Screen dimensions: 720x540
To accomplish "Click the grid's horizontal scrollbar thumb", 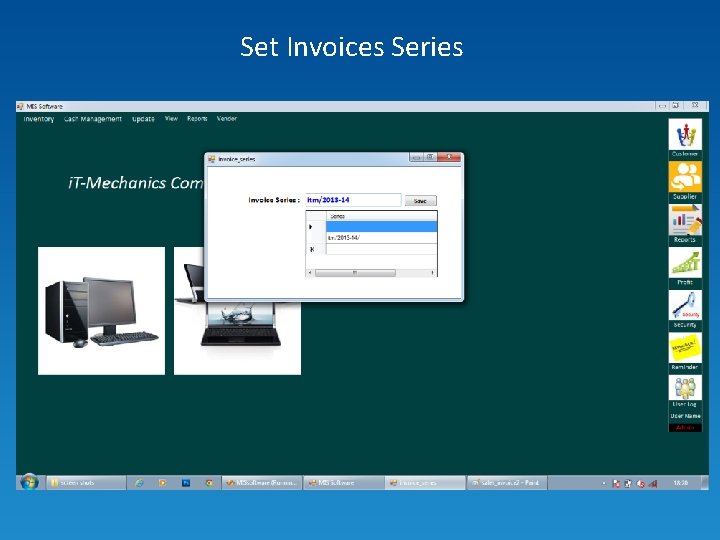I will click(355, 273).
